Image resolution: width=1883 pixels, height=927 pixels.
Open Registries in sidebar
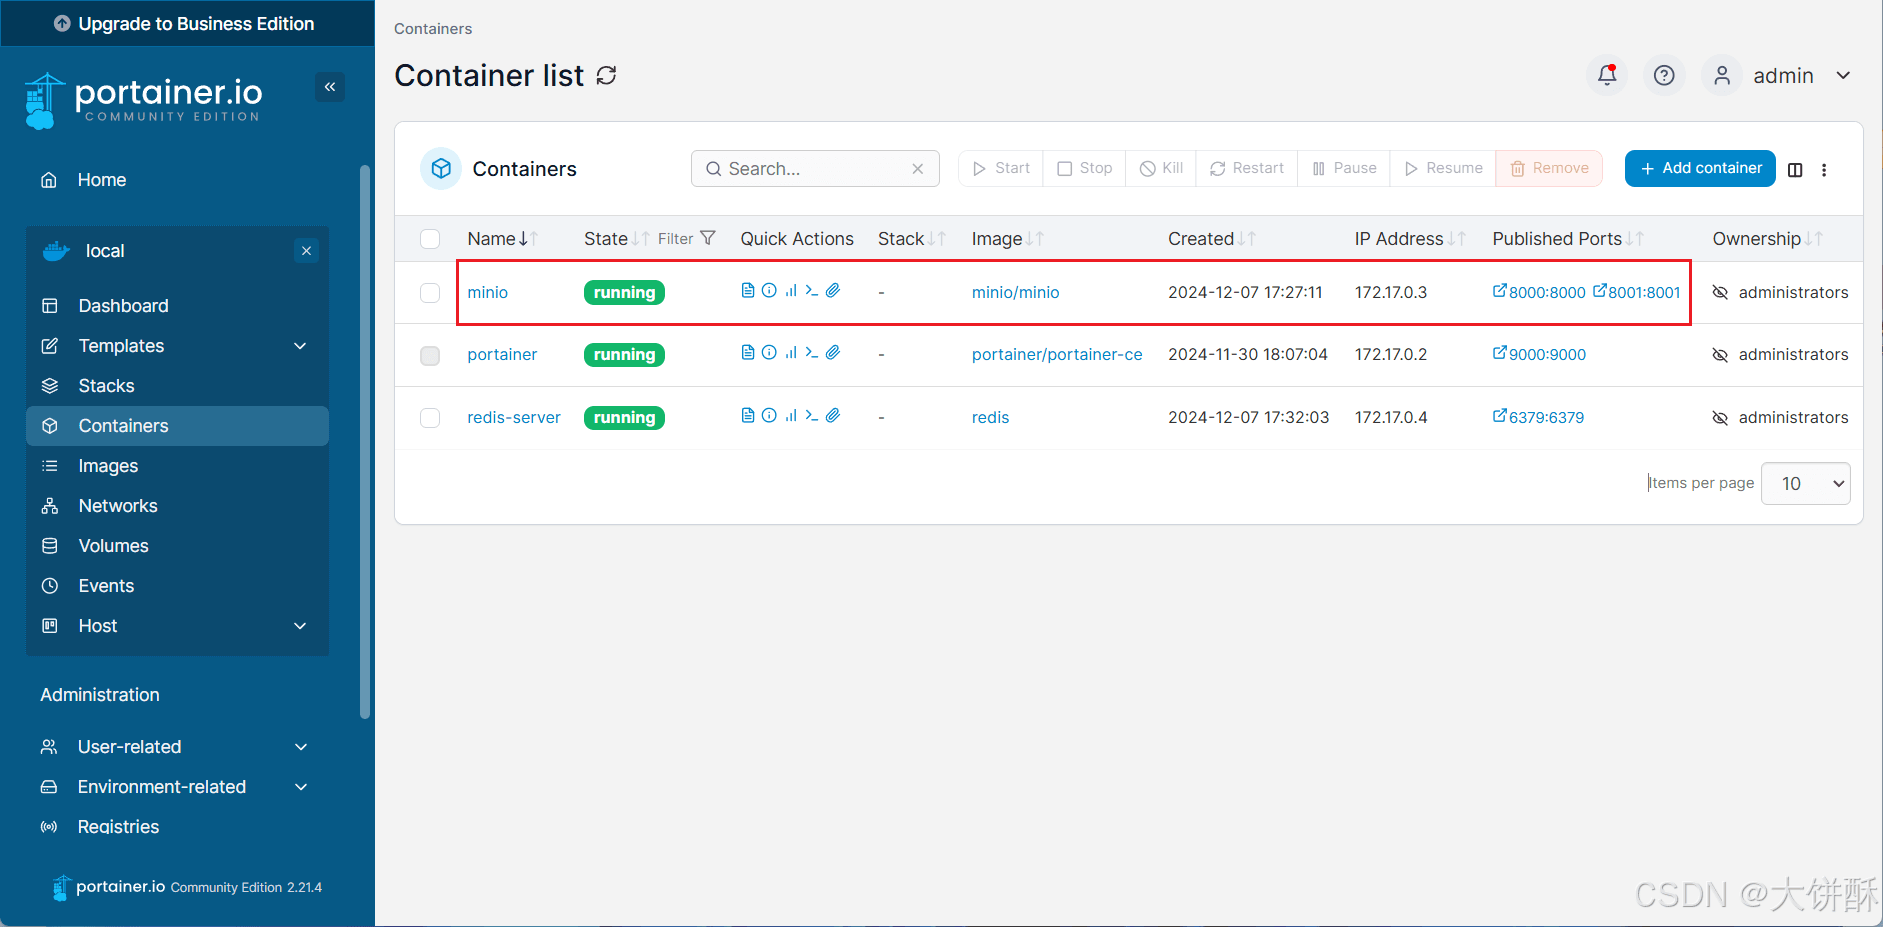pyautogui.click(x=118, y=827)
